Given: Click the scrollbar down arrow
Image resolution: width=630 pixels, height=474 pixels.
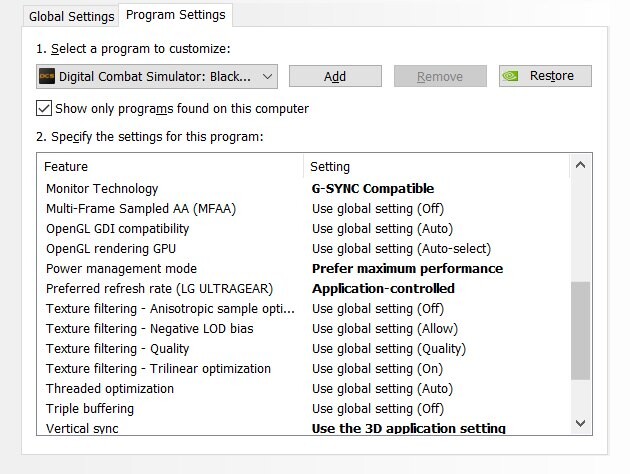Looking at the screenshot, I should pos(580,423).
